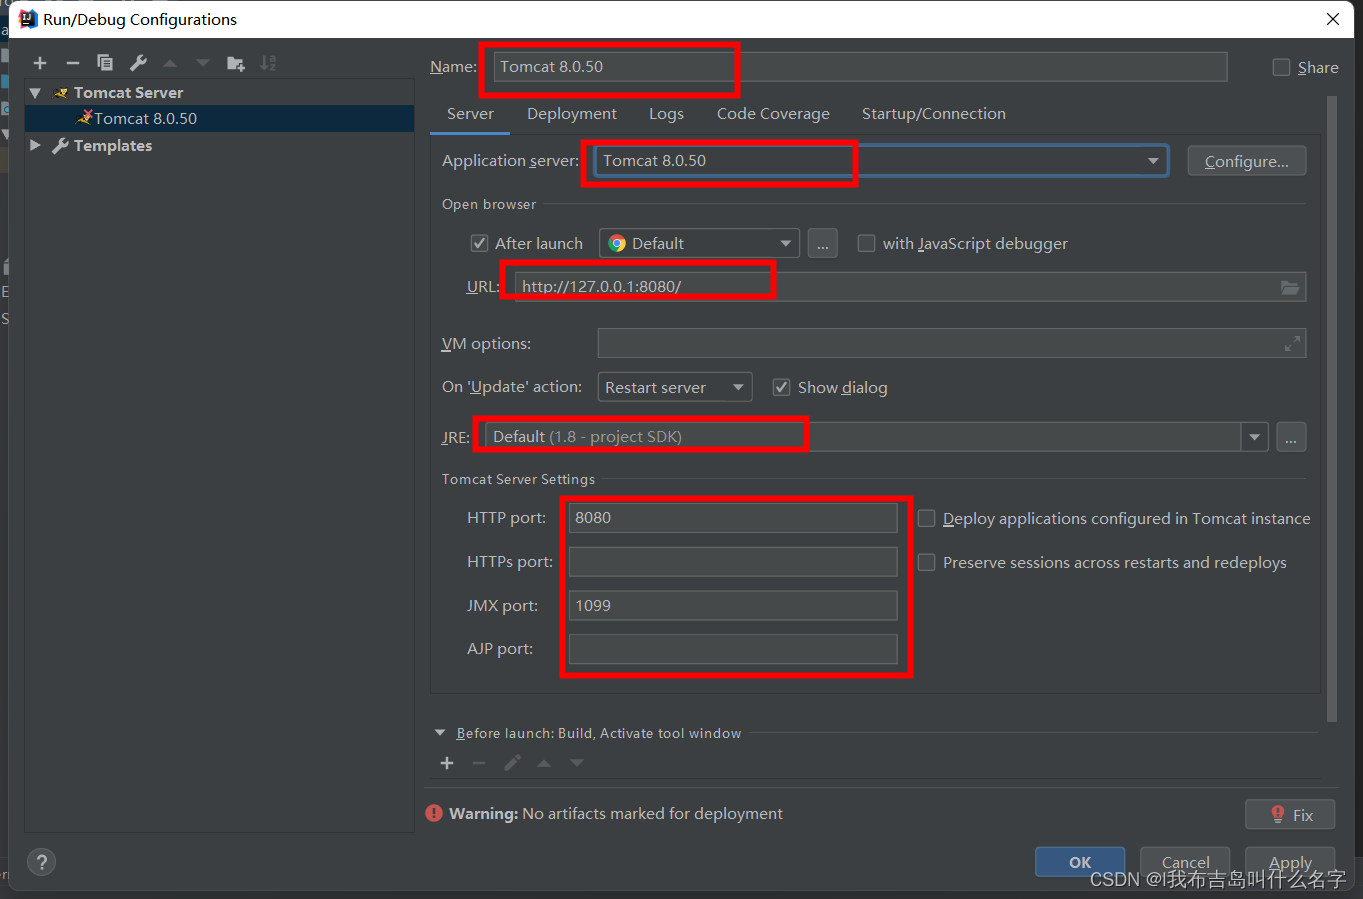
Task: Move configuration down using toolbar arrow
Action: (203, 63)
